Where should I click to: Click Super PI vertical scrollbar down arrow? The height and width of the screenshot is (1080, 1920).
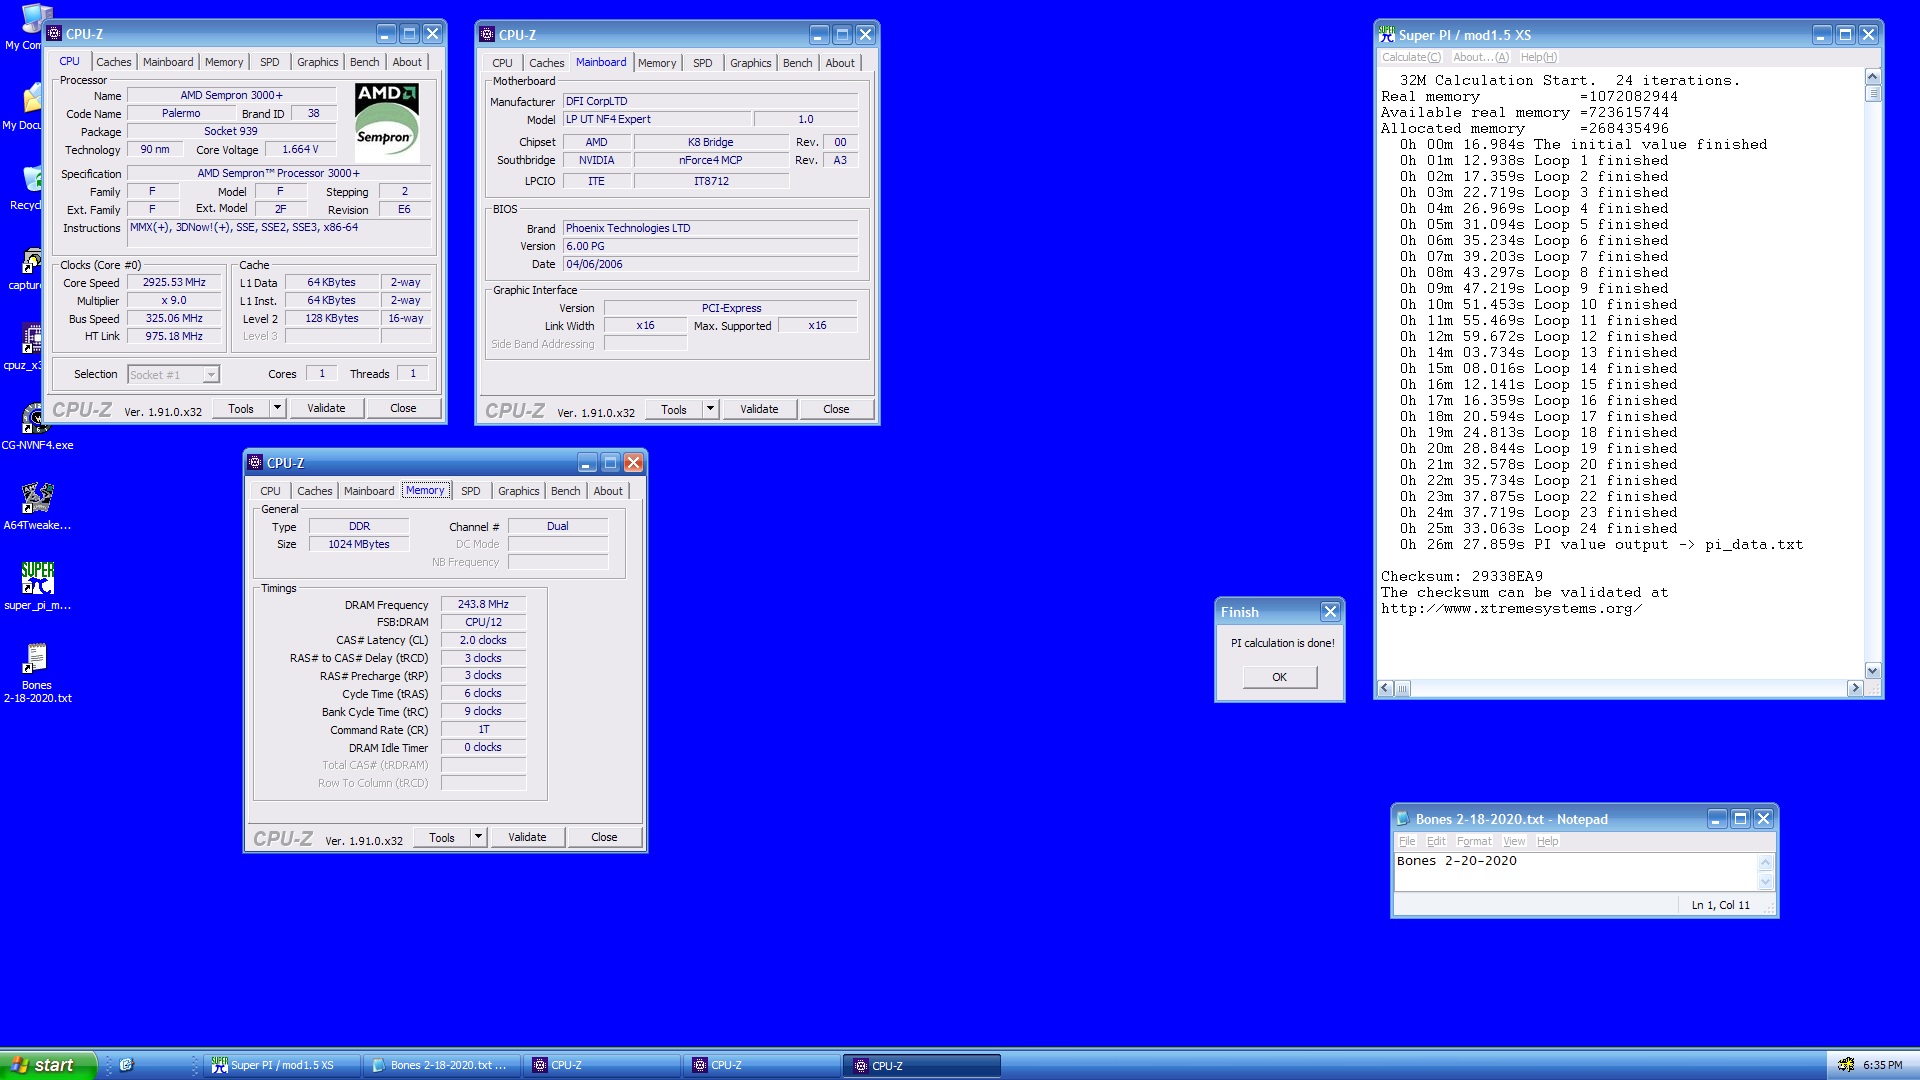point(1873,671)
